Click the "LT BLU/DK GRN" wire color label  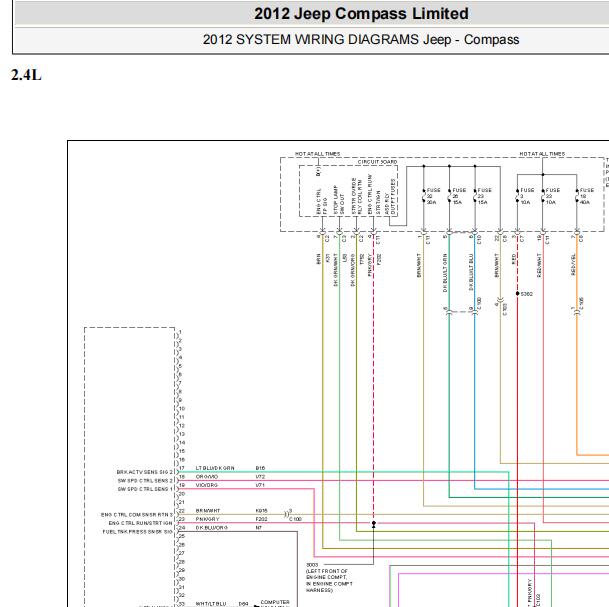(215, 468)
